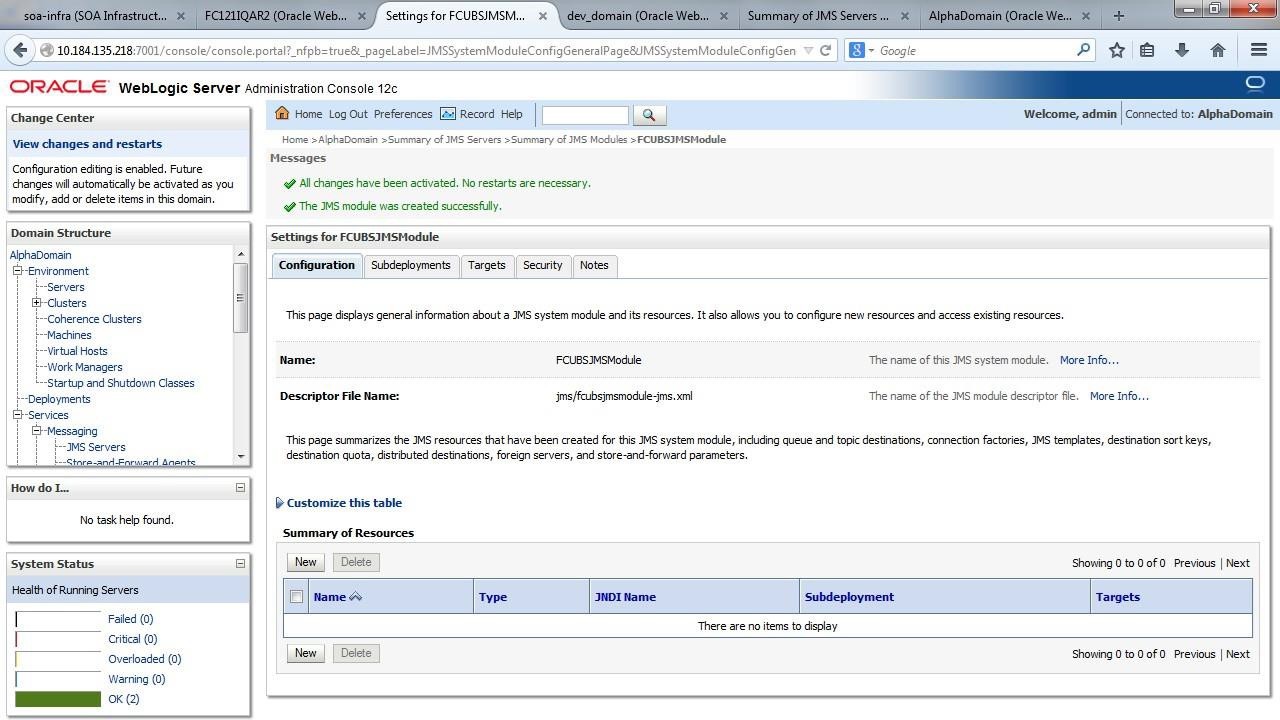Open More Info link for Descriptor File Name

pos(1119,396)
